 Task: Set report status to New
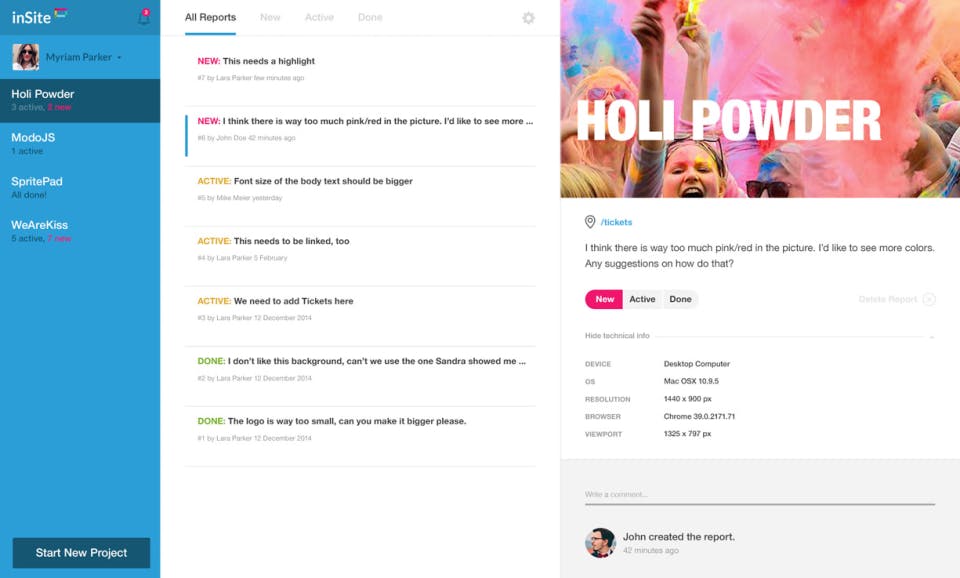tap(604, 299)
